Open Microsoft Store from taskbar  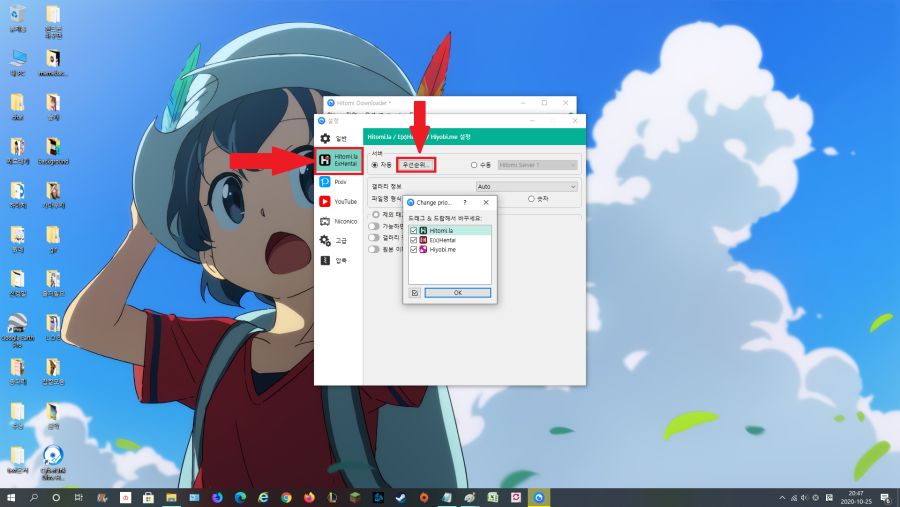148,498
